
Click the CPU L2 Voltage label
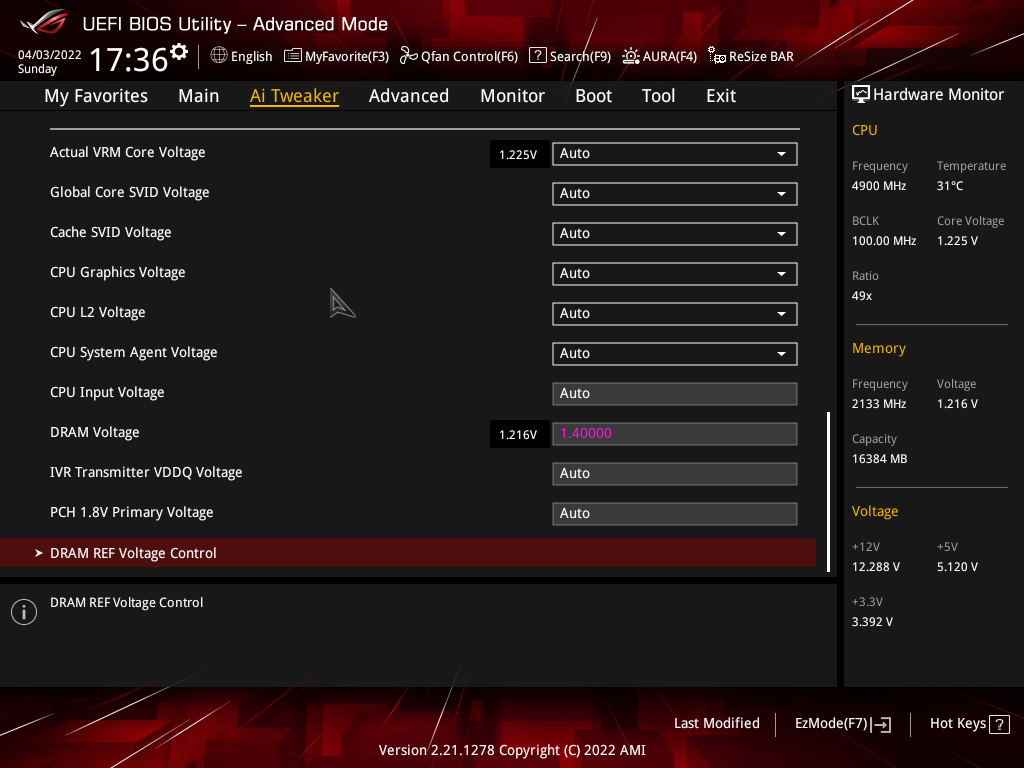(x=97, y=313)
